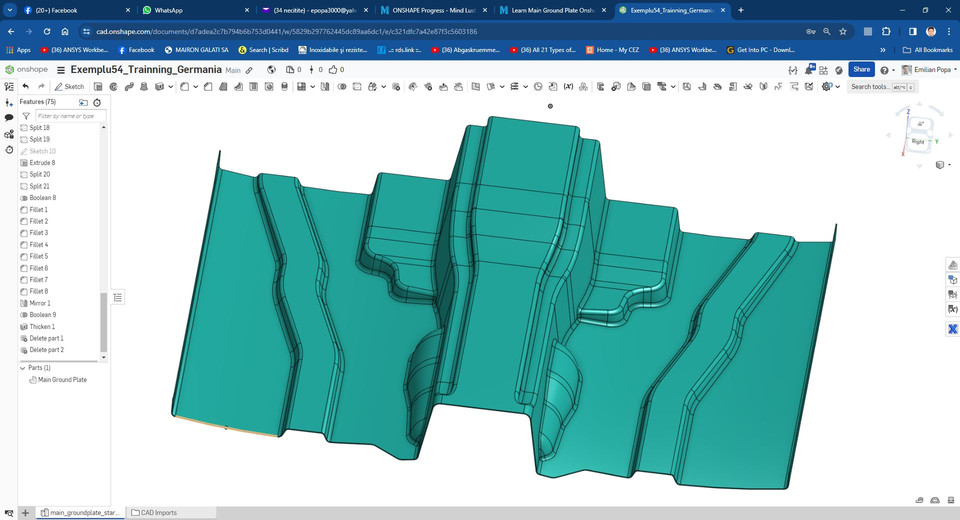Click the insert new element plus icon
Viewport: 960px width, 520px height.
(x=25, y=513)
